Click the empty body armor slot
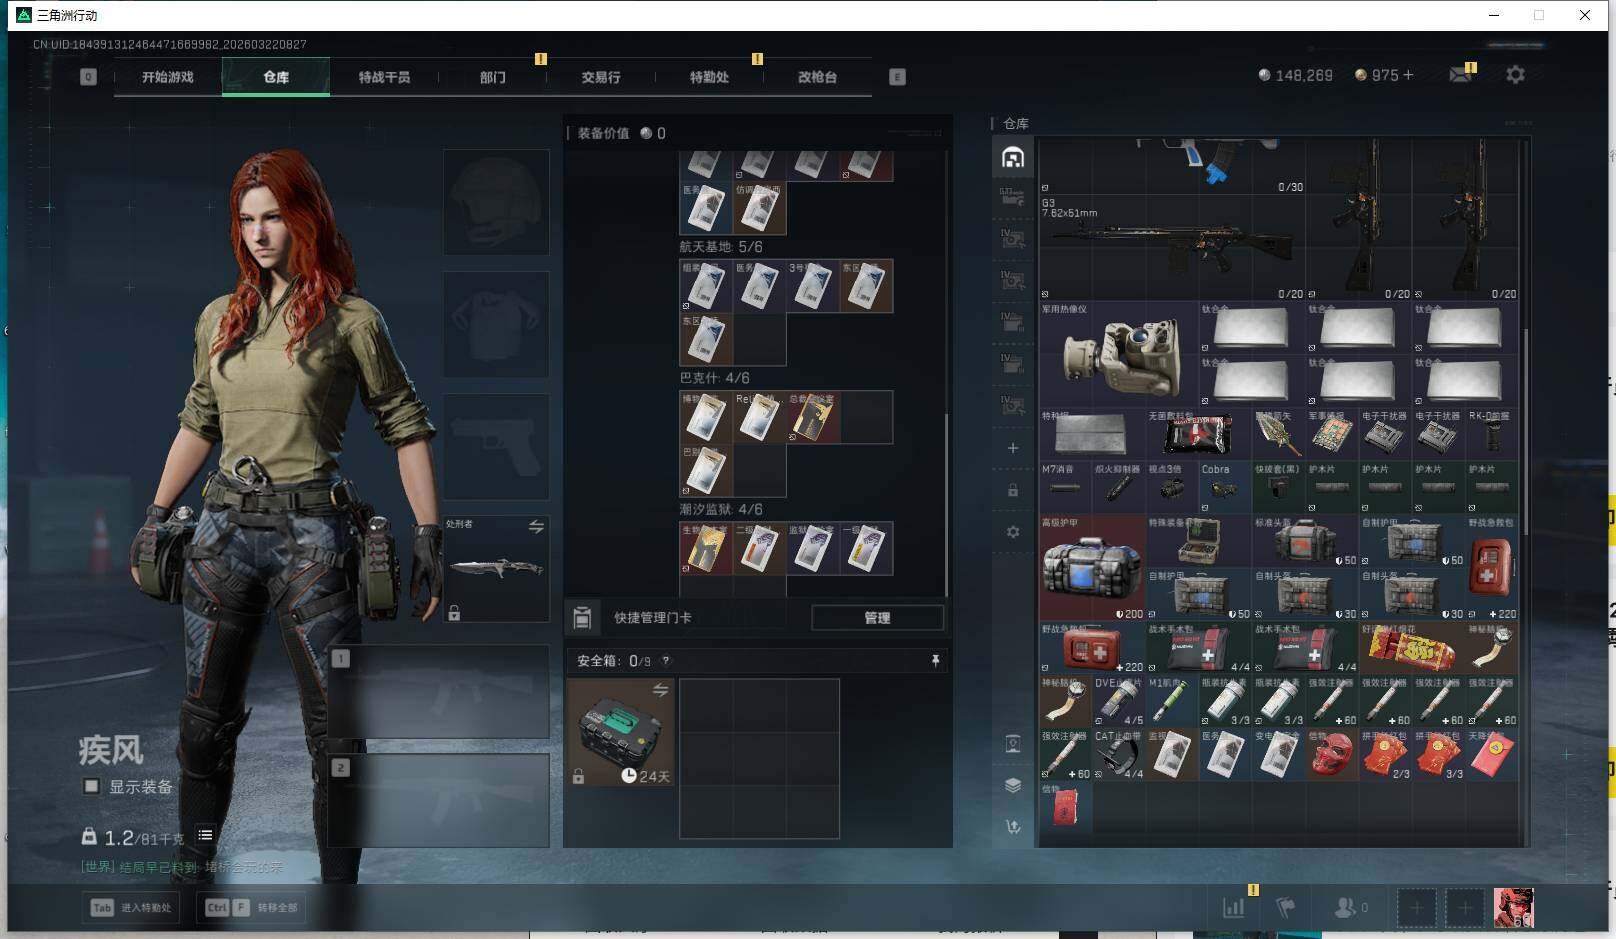 click(x=496, y=324)
